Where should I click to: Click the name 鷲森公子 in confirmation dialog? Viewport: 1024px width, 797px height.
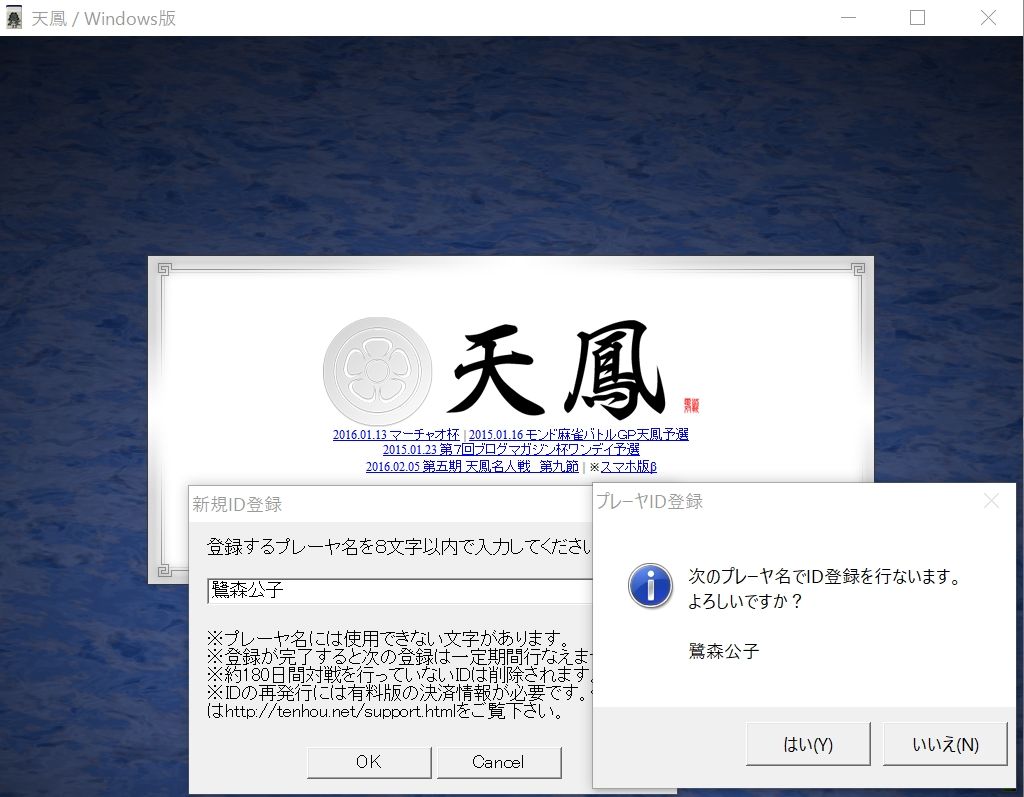[x=724, y=651]
